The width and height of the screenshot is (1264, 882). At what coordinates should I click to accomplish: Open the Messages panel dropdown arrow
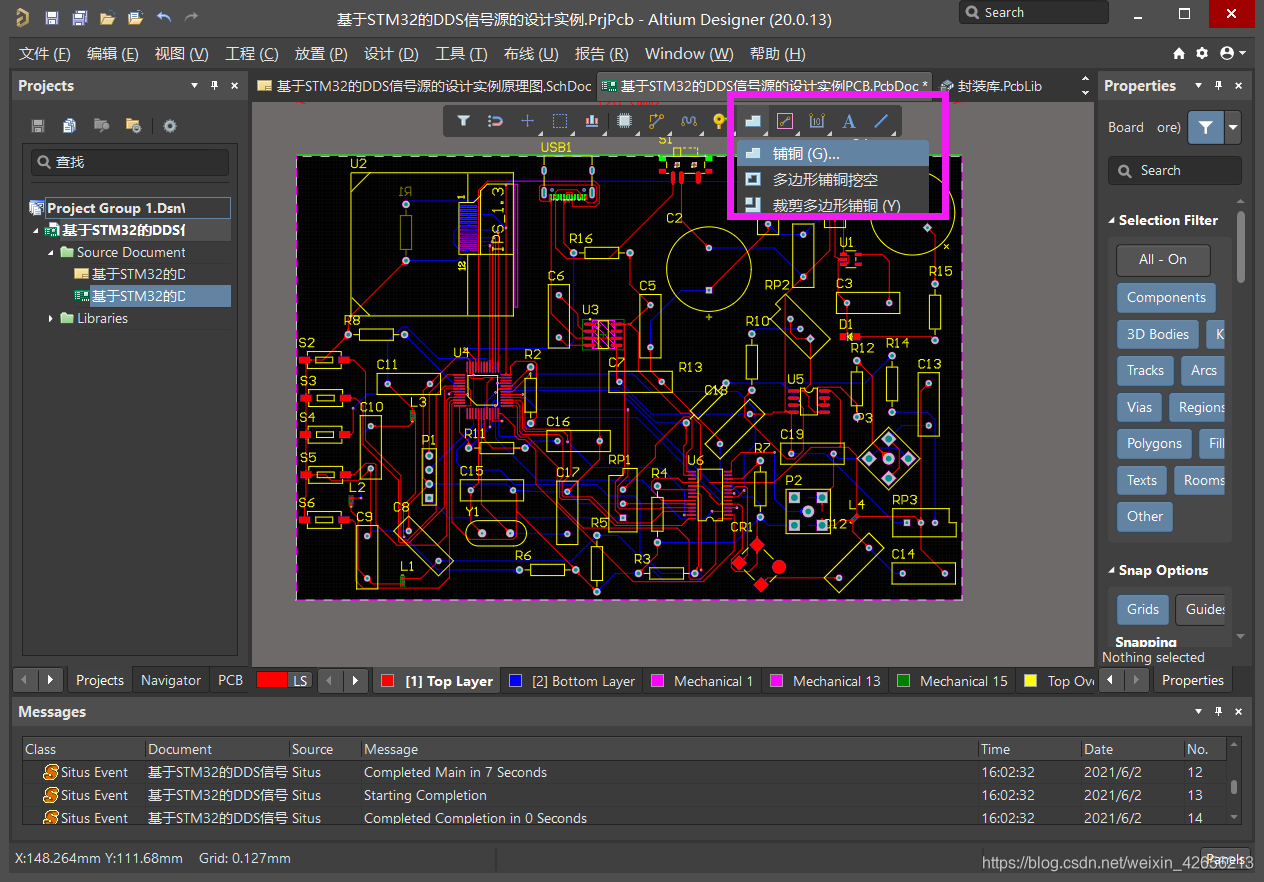(1198, 712)
